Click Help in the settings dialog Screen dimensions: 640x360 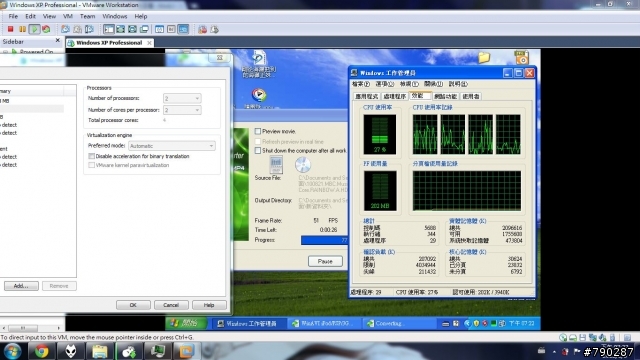(209, 305)
